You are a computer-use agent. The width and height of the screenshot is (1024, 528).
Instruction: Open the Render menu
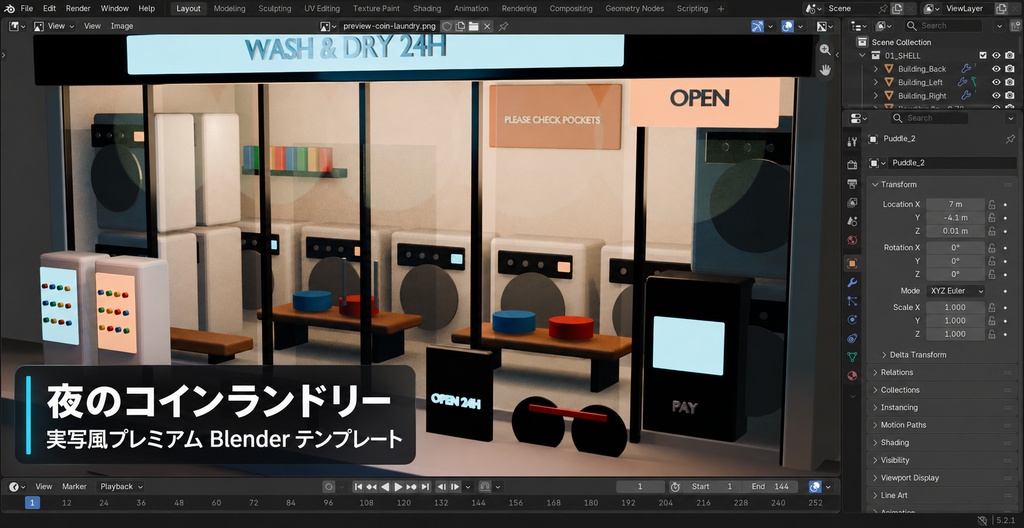pyautogui.click(x=78, y=8)
